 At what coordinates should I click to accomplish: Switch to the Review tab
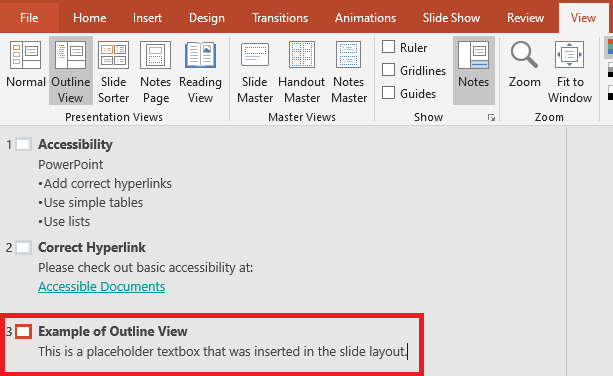525,18
